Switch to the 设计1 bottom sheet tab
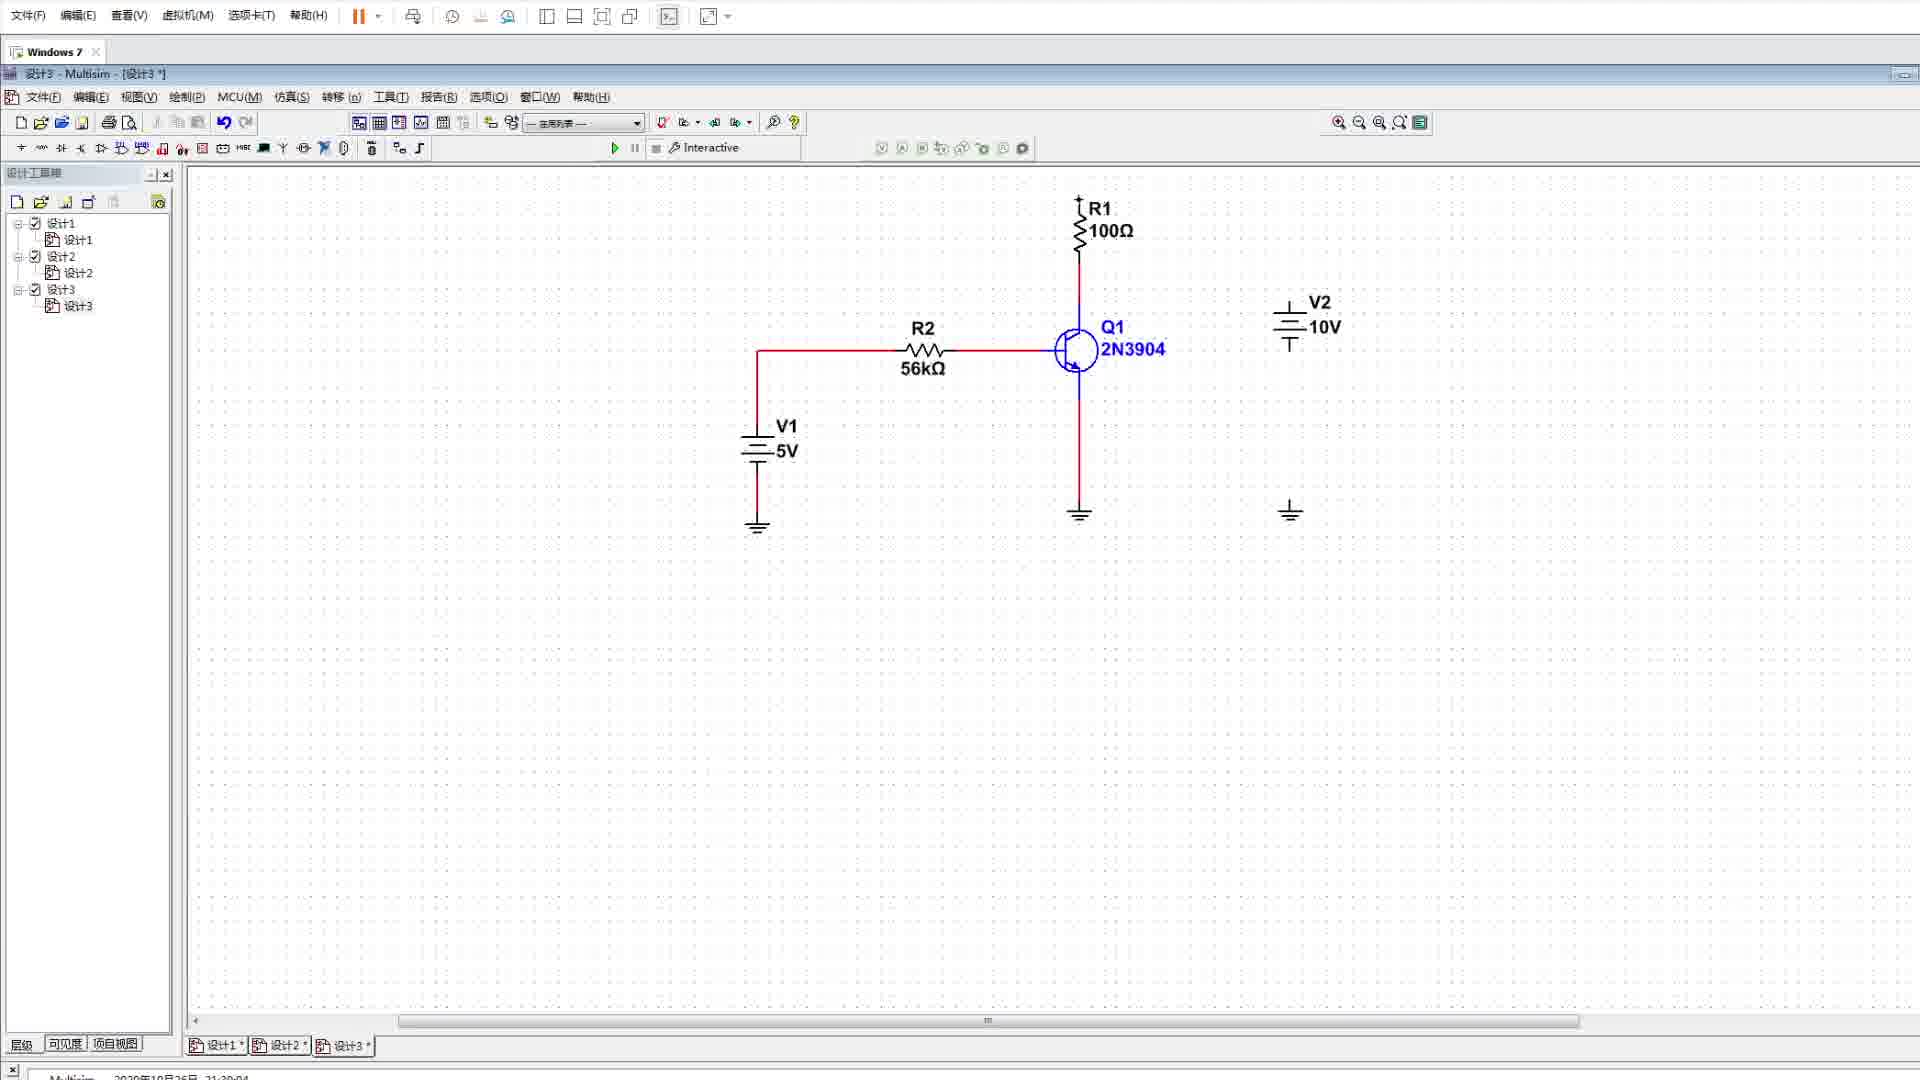 click(217, 1045)
